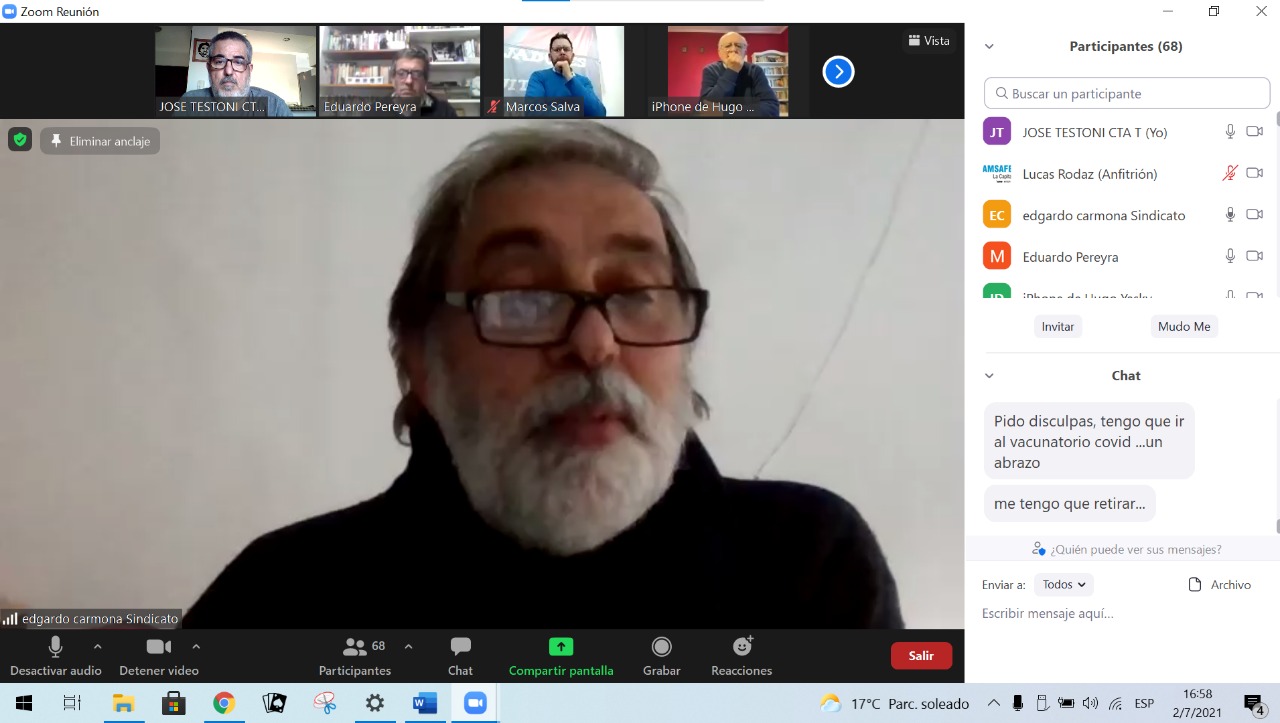The width and height of the screenshot is (1280, 723).
Task: Open the Reacciones emoji menu
Action: 742,656
